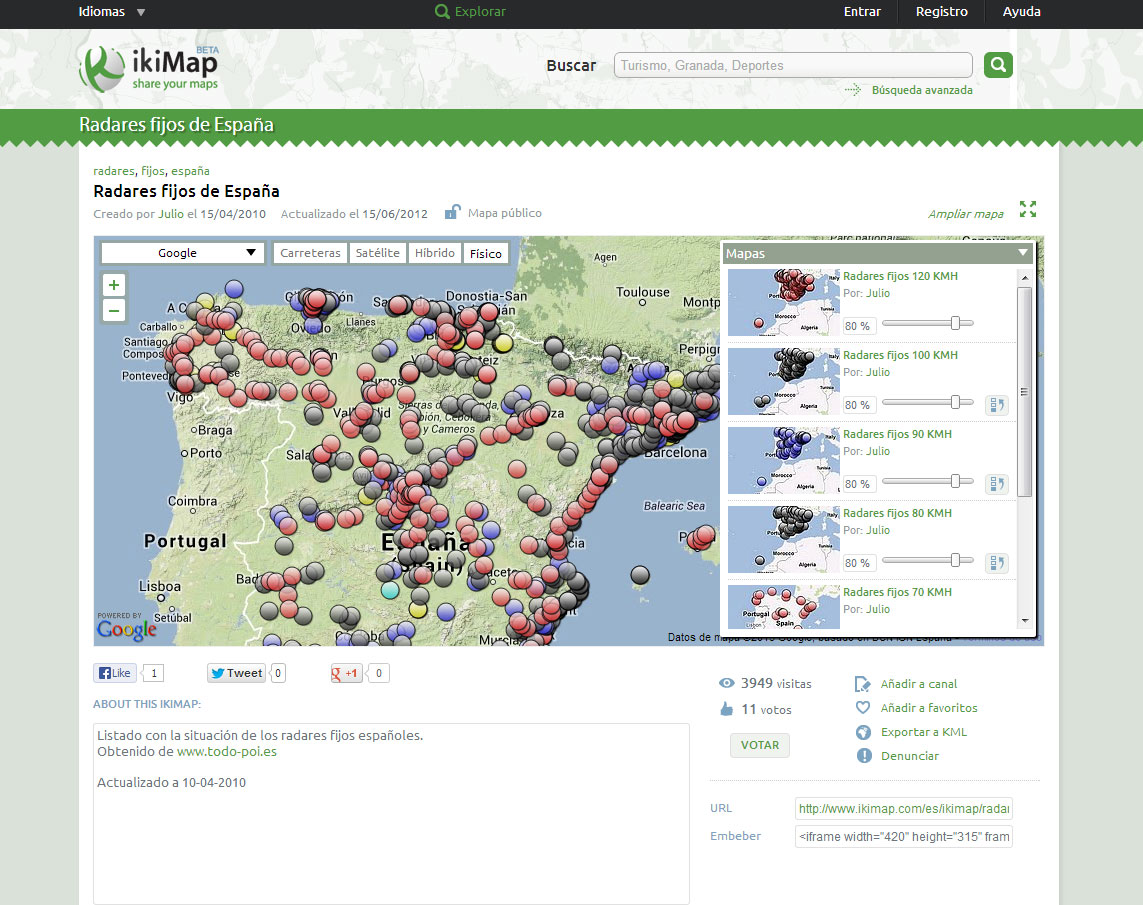Click the green search magnifier button

[998, 65]
